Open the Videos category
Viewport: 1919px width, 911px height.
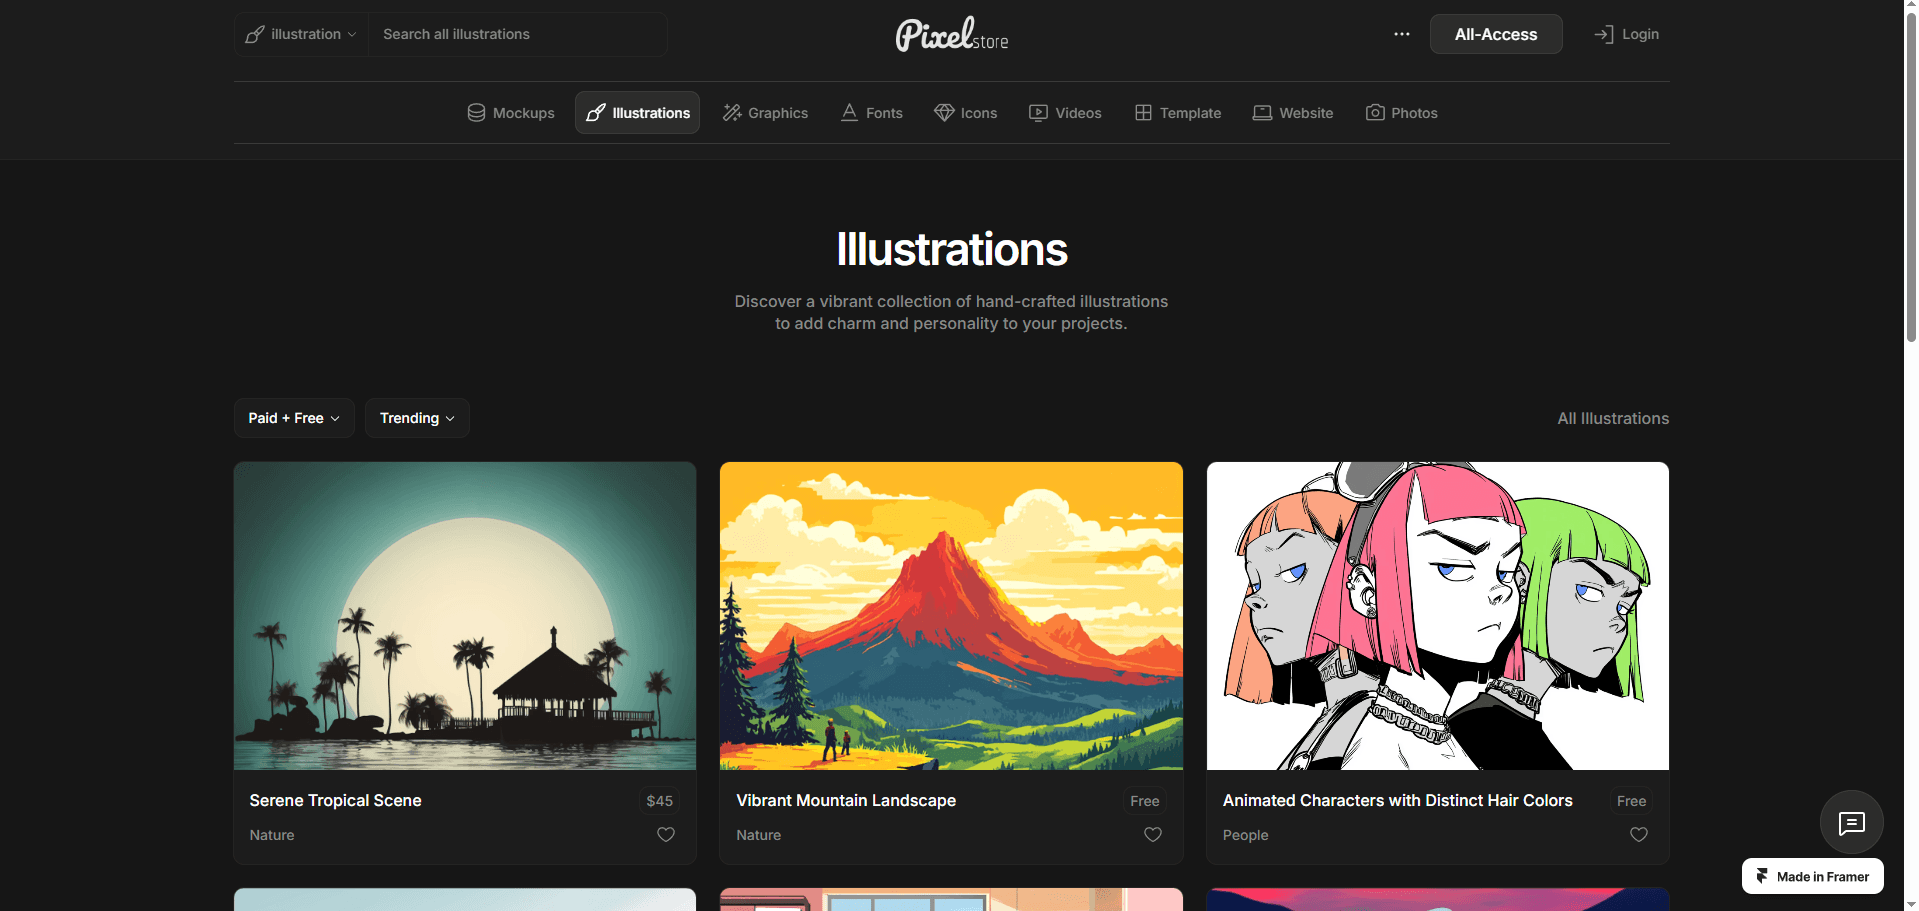(1065, 113)
